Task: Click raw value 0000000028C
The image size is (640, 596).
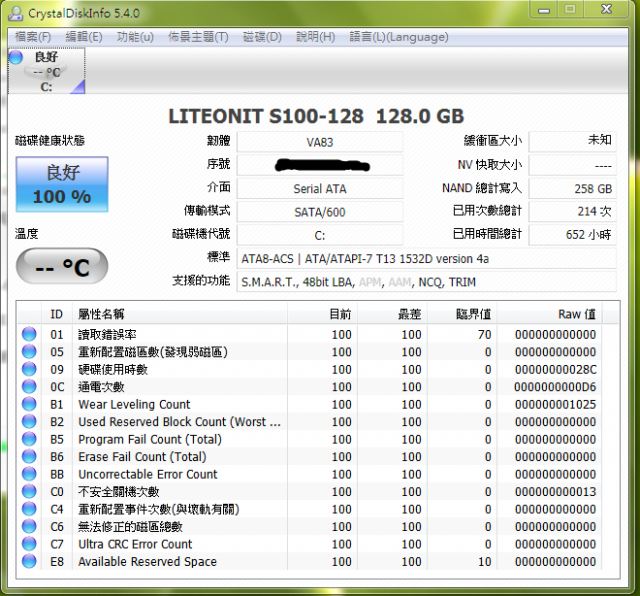Action: pyautogui.click(x=556, y=369)
